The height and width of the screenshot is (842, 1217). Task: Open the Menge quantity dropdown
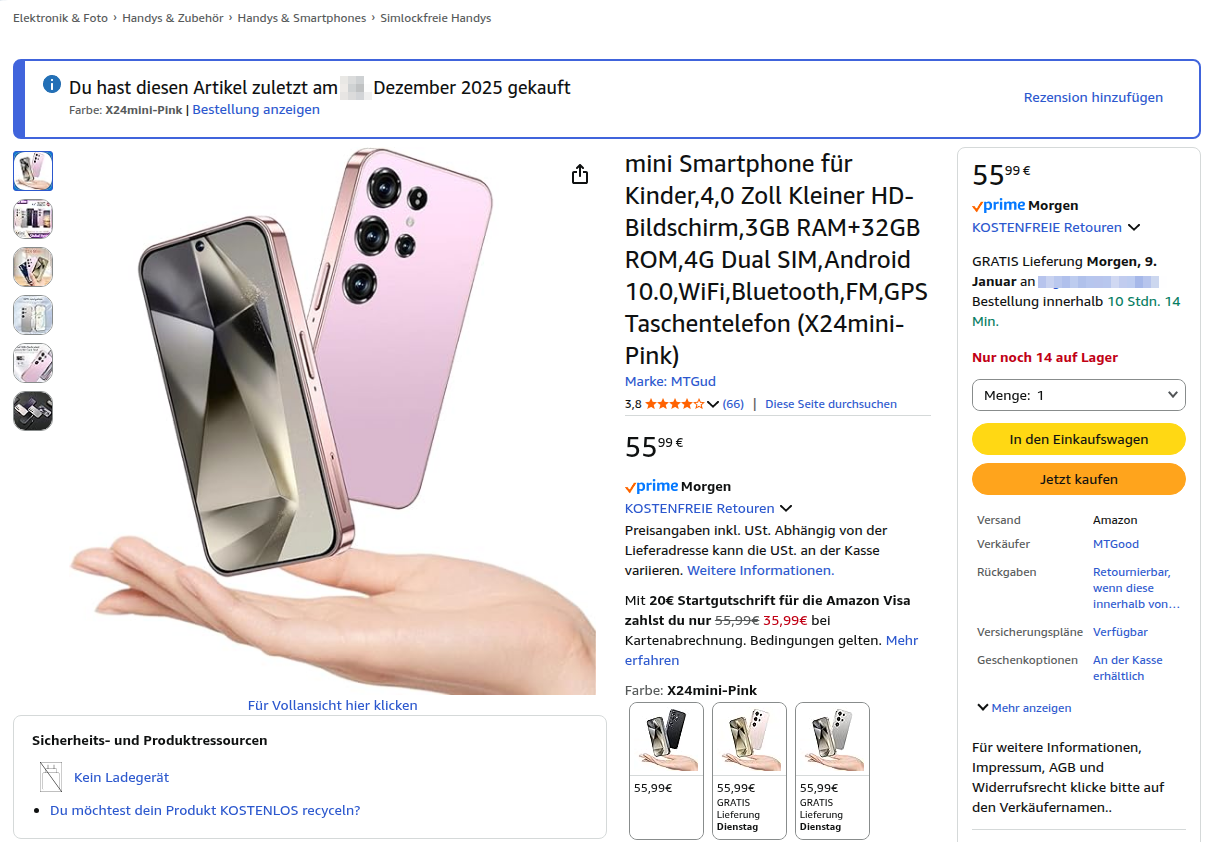tap(1078, 395)
